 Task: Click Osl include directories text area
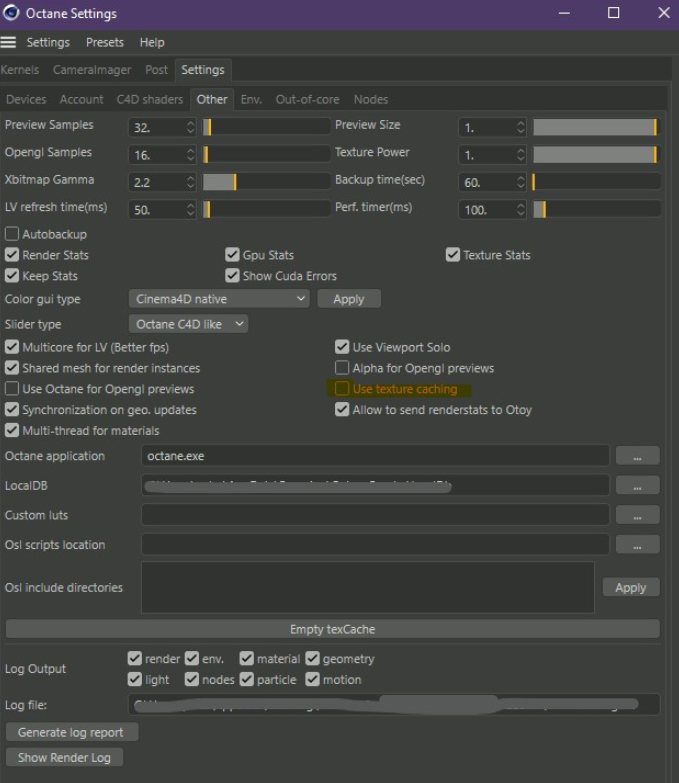pyautogui.click(x=368, y=588)
